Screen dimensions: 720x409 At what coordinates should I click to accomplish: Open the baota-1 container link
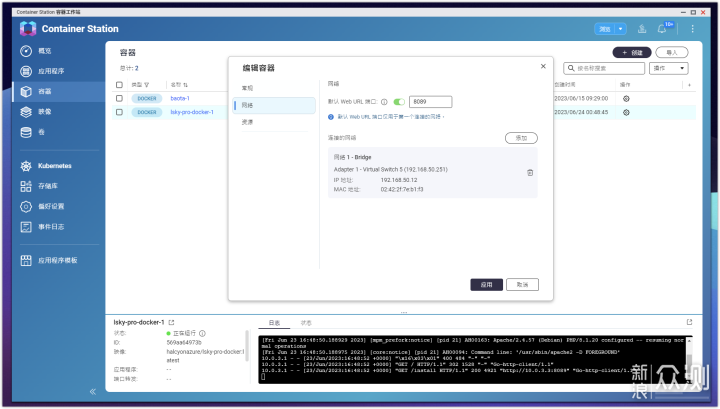point(180,99)
